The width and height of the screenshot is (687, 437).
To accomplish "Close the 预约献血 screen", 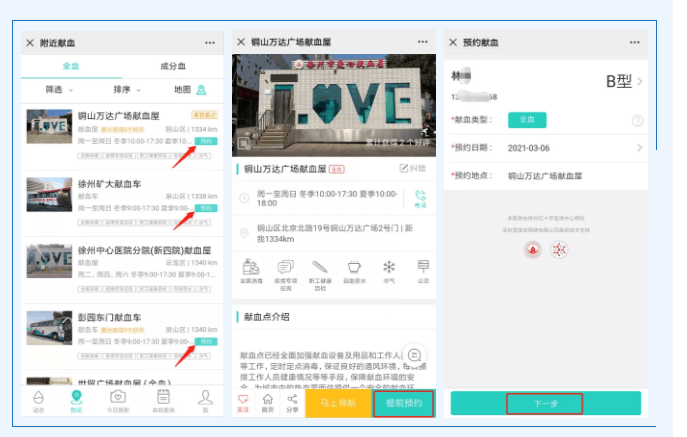I will 453,43.
